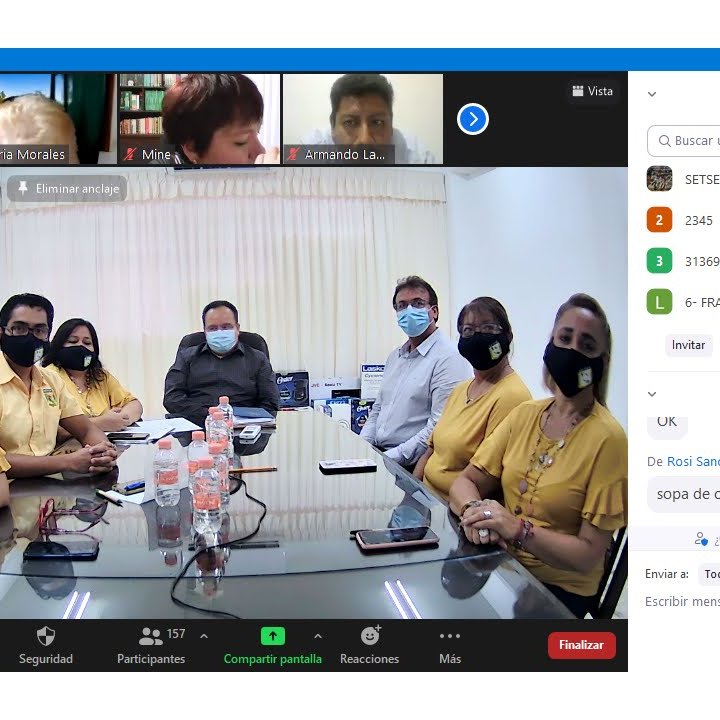Click the Más three-dots icon
The height and width of the screenshot is (720, 720).
(450, 636)
